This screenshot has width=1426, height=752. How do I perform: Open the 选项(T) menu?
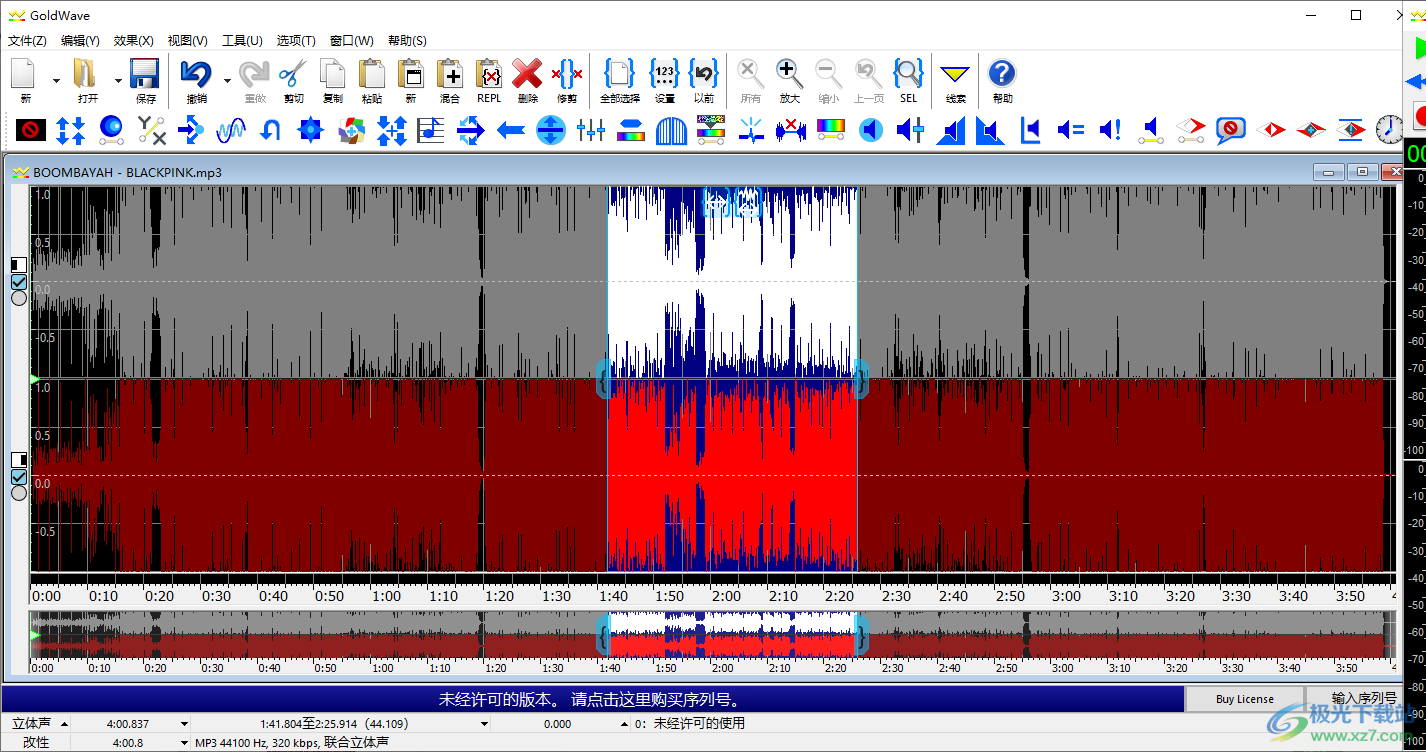[296, 41]
